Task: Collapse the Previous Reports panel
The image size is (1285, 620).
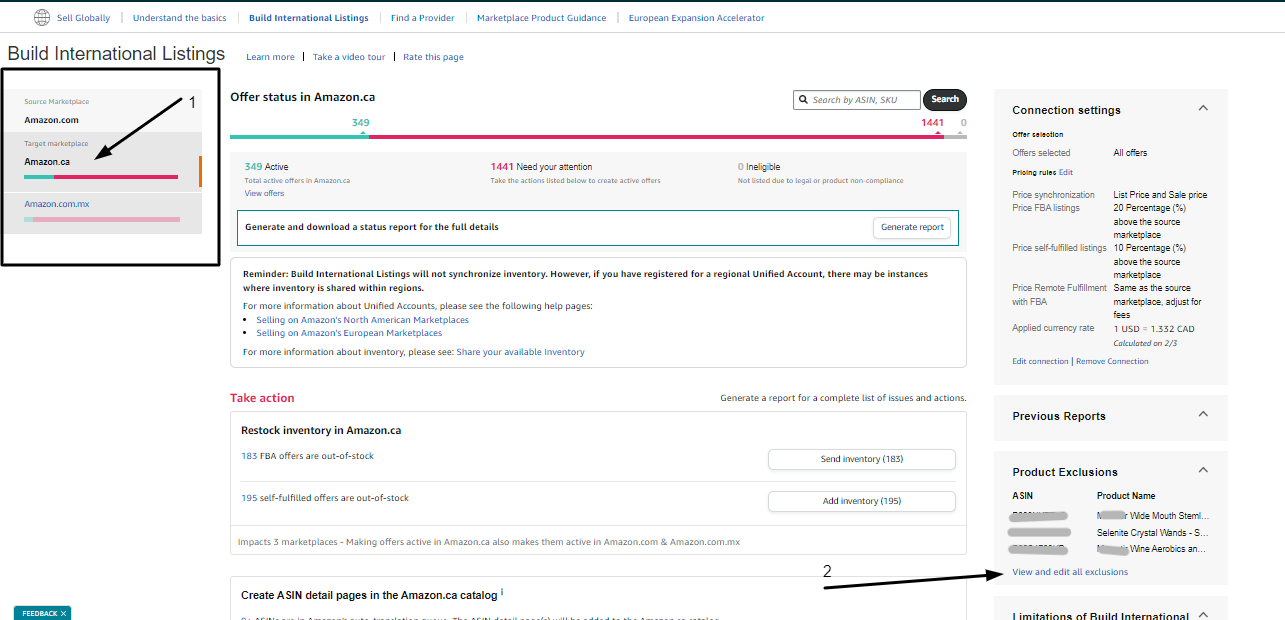Action: coord(1203,414)
